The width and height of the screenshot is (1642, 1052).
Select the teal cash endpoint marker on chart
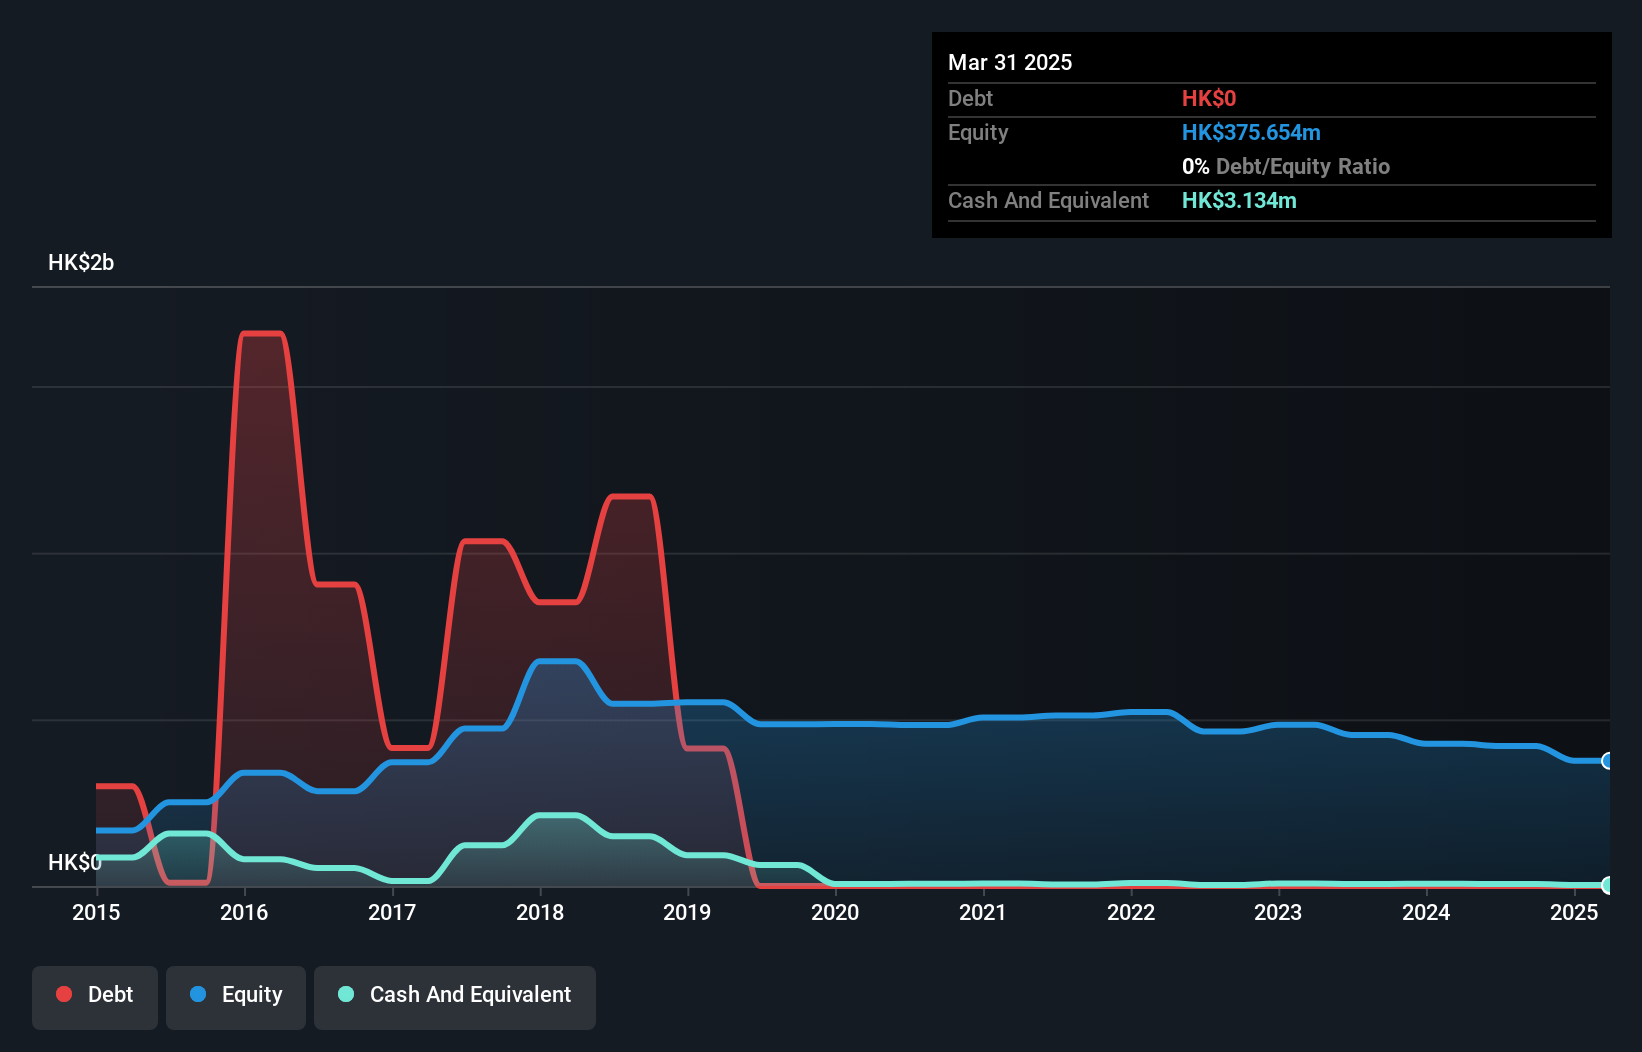(x=1607, y=885)
